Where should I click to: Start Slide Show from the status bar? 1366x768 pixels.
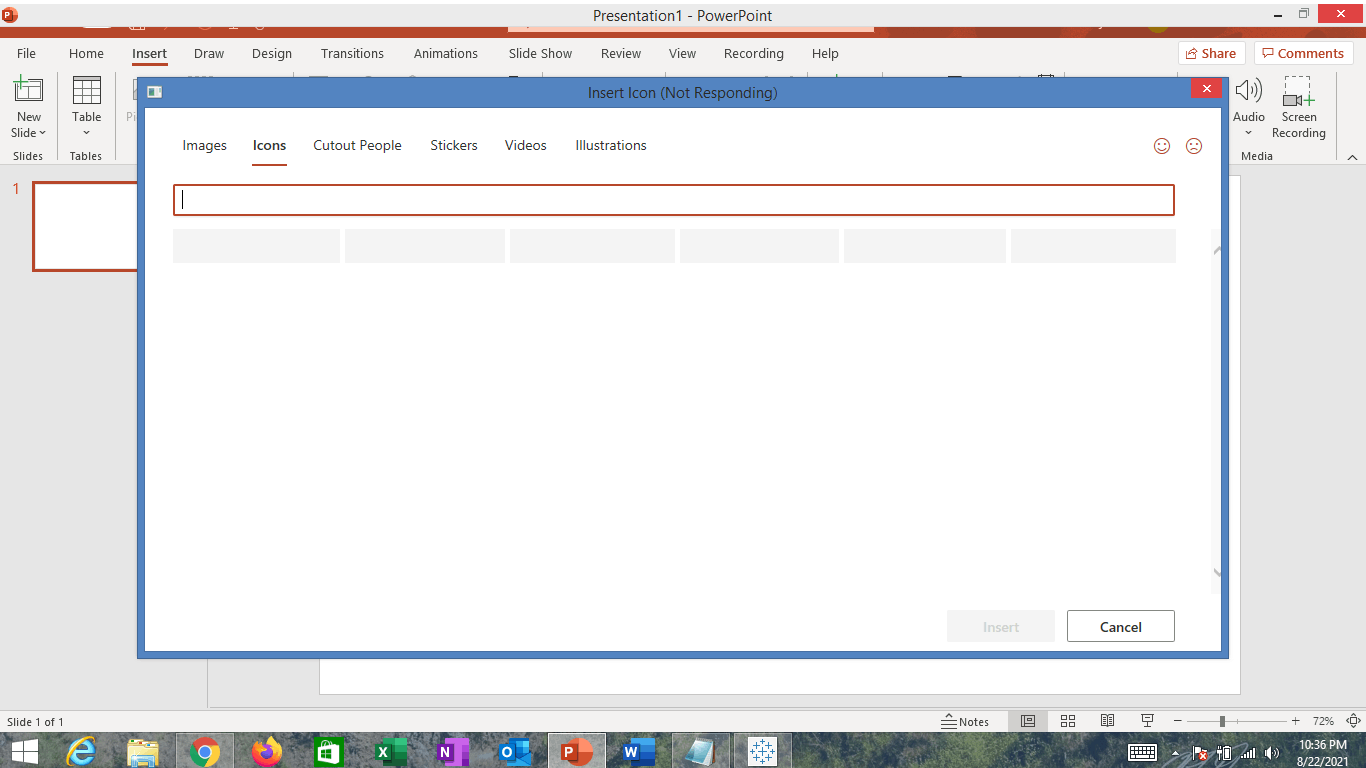[1147, 721]
